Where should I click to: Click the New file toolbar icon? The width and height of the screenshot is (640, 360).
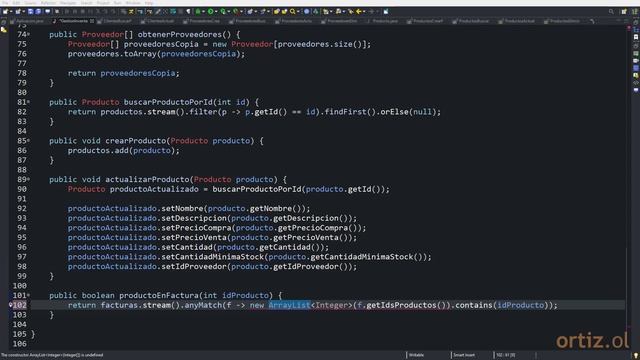click(5, 11)
